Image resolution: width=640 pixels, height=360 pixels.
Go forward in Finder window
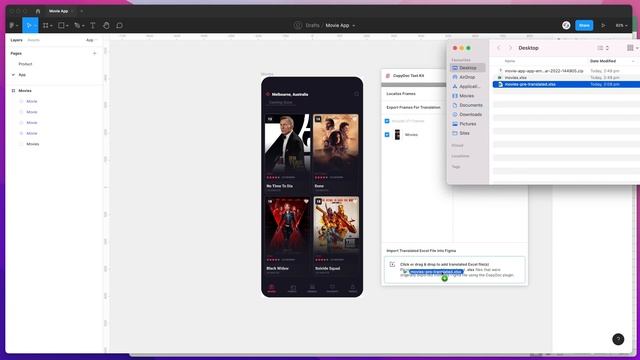point(510,48)
